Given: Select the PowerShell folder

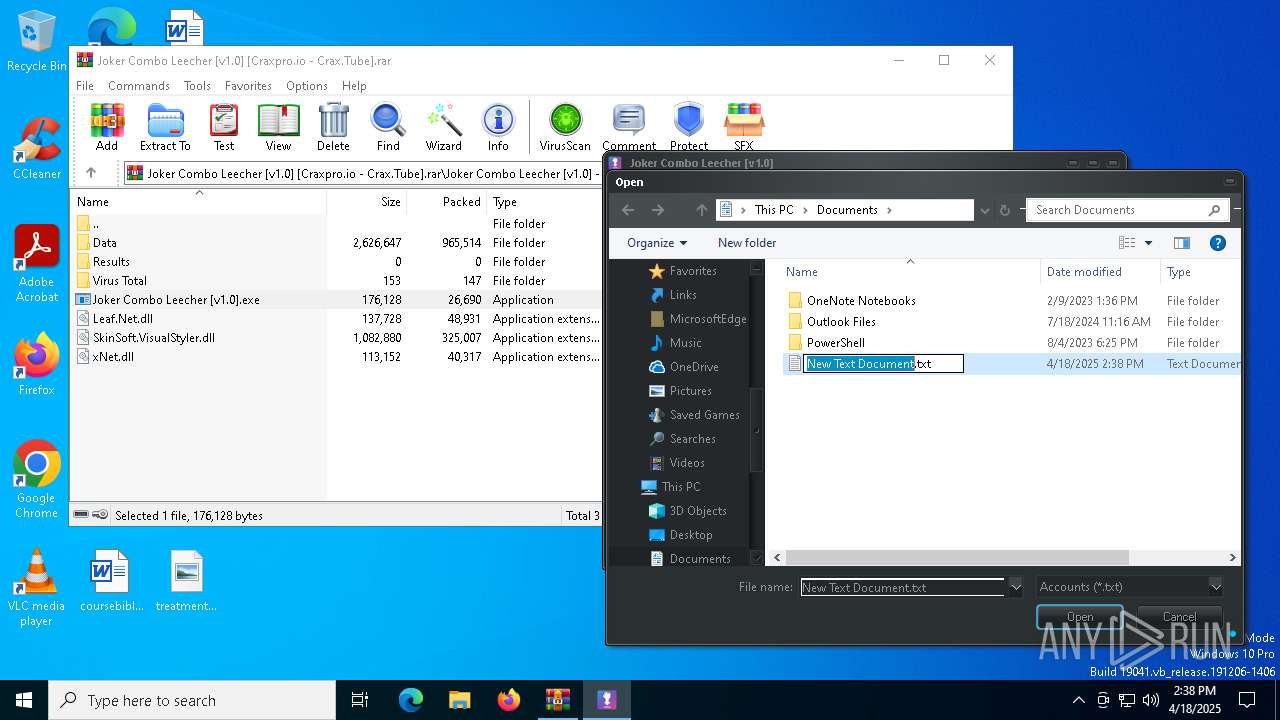Looking at the screenshot, I should pyautogui.click(x=836, y=342).
